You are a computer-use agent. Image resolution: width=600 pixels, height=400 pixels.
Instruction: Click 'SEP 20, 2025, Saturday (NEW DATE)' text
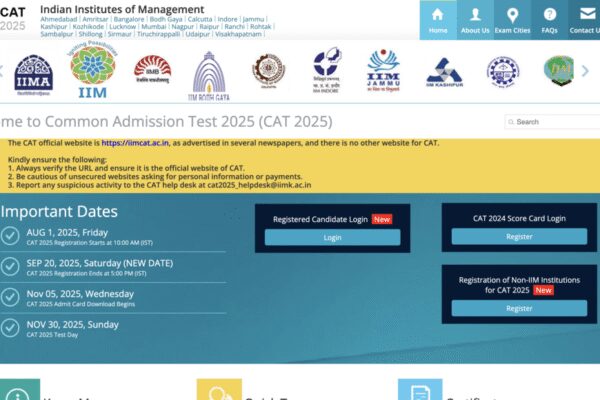[x=100, y=263]
